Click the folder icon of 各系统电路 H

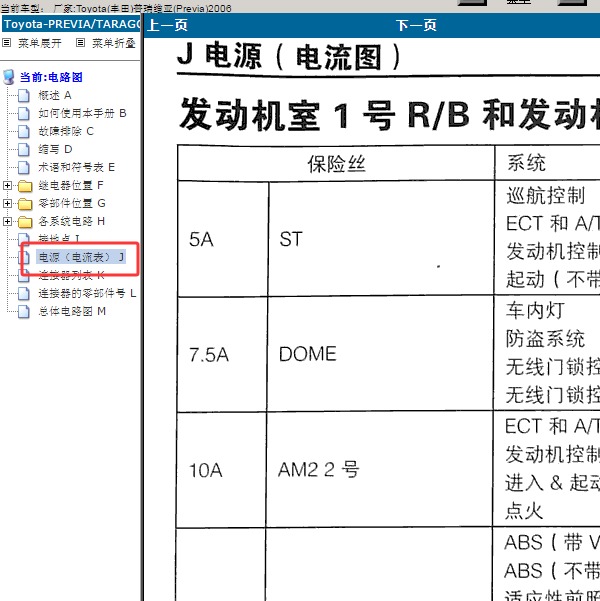tap(25, 222)
